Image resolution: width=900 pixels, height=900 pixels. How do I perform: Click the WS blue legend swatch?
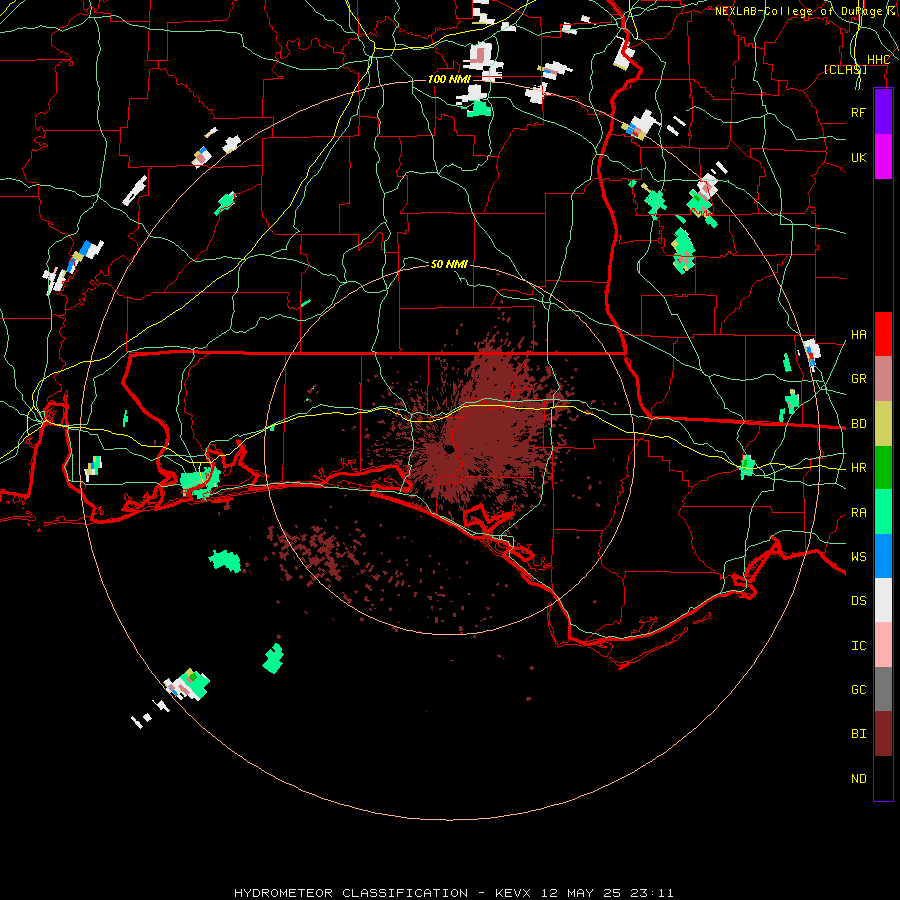883,556
